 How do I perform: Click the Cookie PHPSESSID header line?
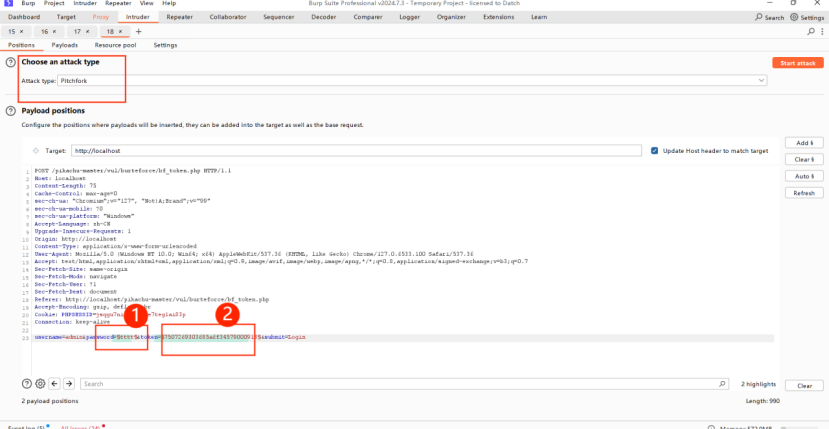pyautogui.click(x=110, y=314)
